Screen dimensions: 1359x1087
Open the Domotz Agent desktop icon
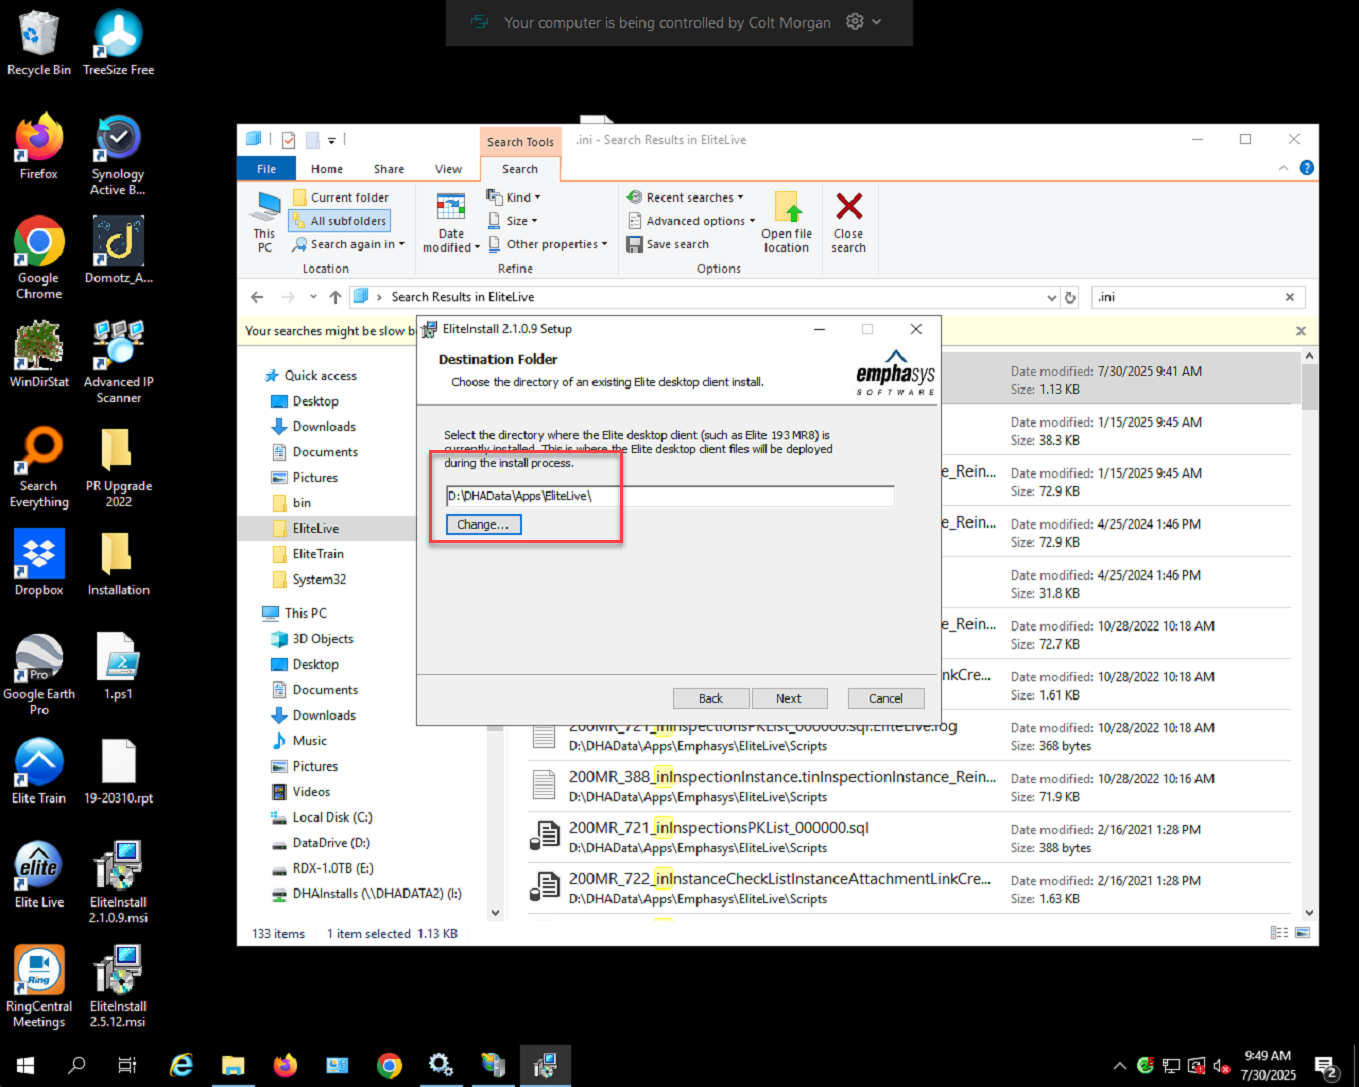(x=118, y=250)
